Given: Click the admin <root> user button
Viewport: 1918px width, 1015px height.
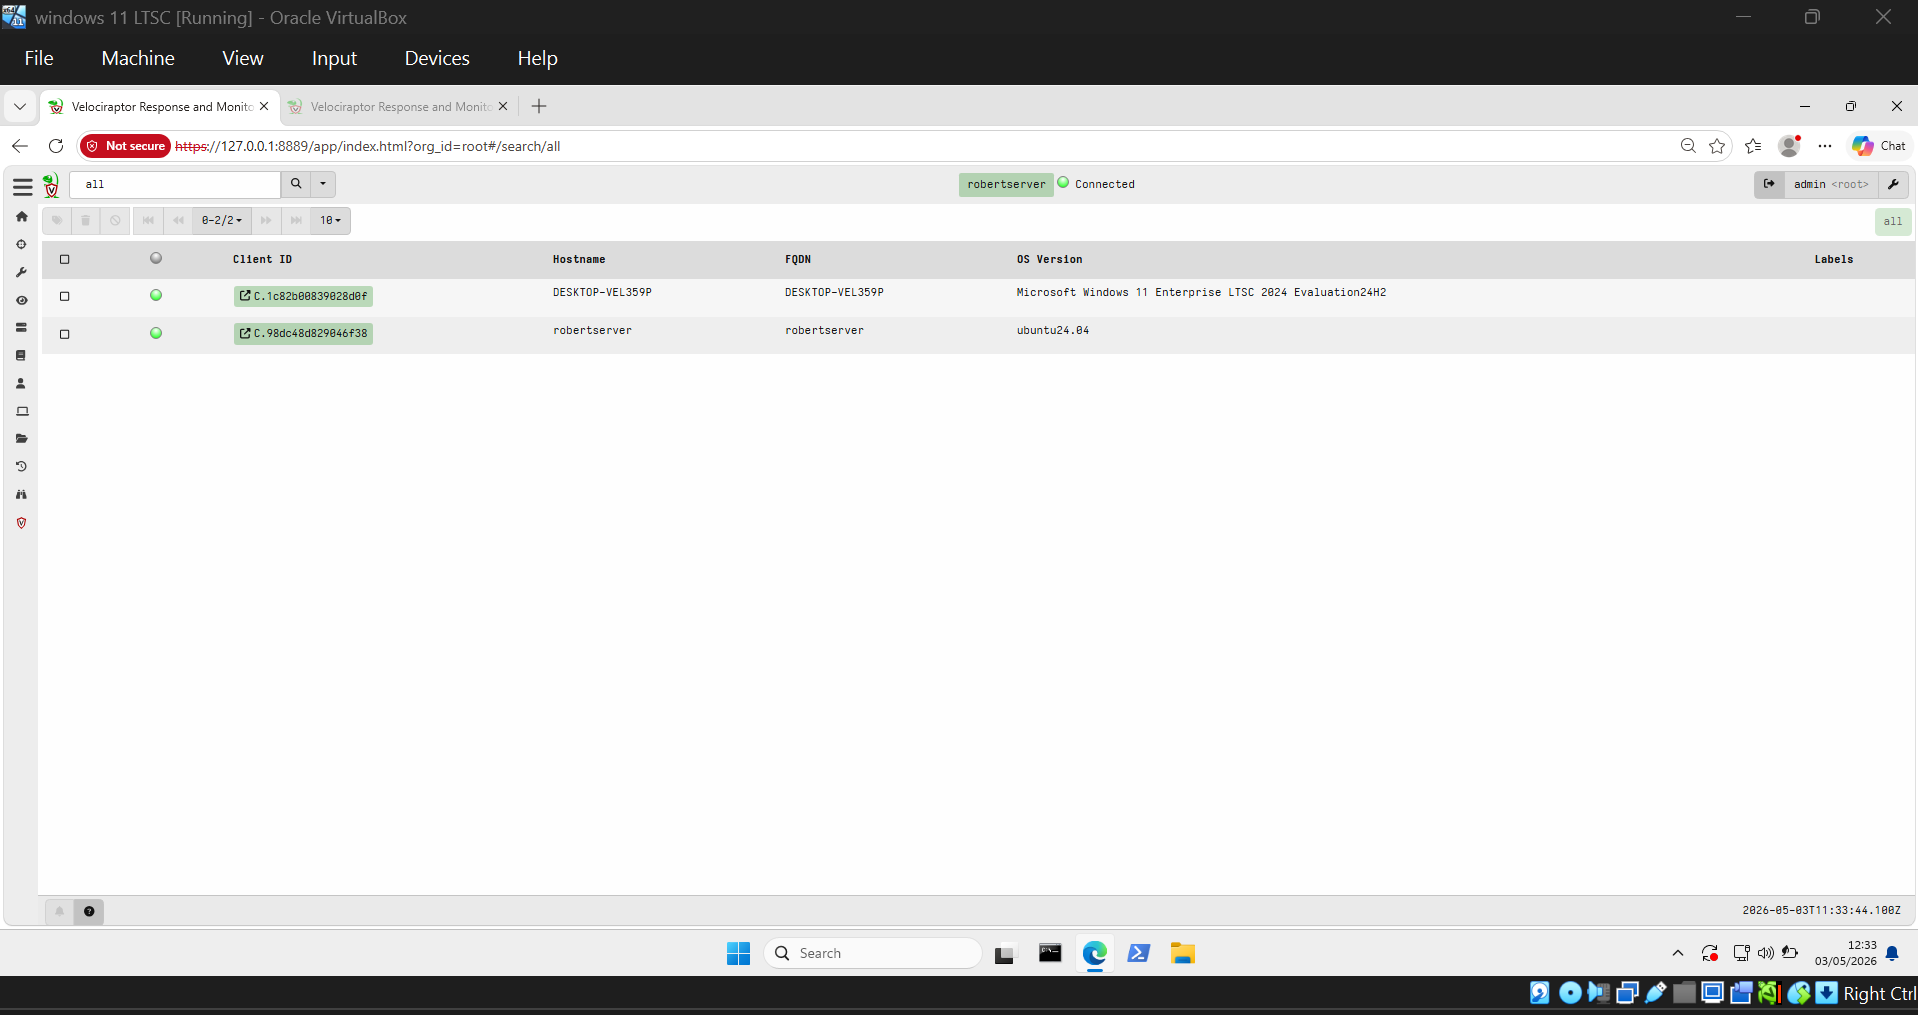Looking at the screenshot, I should (x=1831, y=184).
